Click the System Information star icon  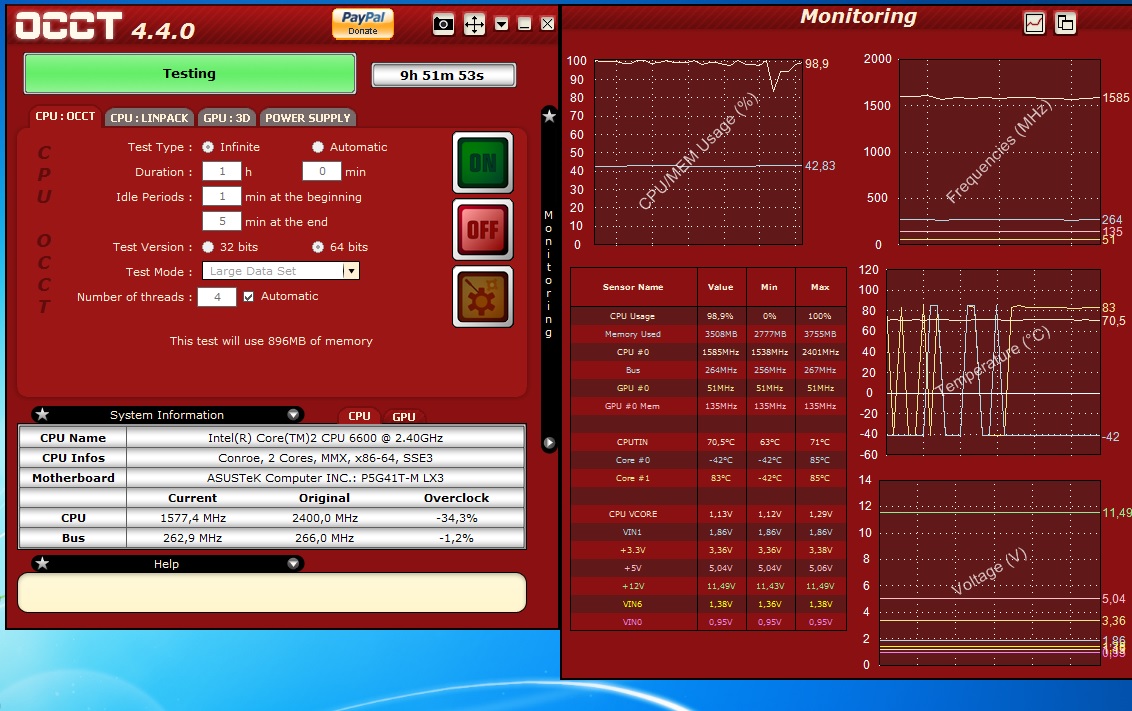click(42, 414)
